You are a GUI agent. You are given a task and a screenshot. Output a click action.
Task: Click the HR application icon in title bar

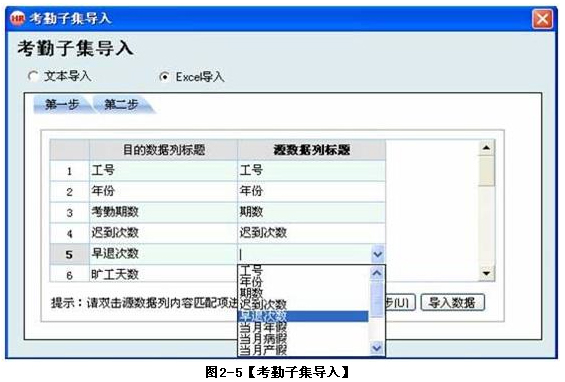tap(18, 18)
